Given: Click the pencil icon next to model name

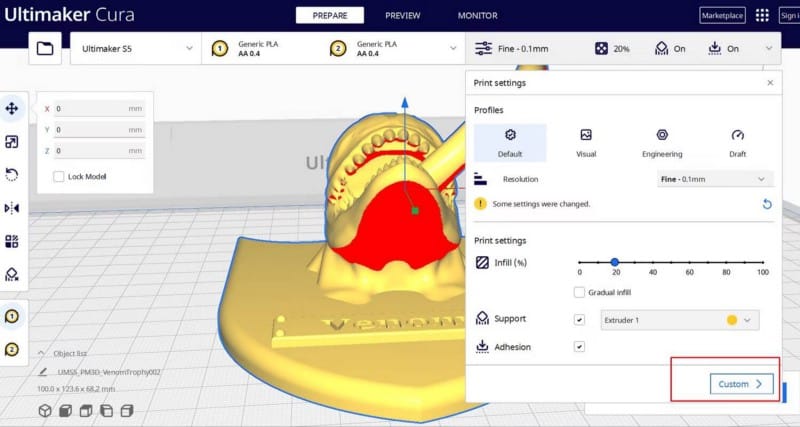Looking at the screenshot, I should (x=43, y=372).
